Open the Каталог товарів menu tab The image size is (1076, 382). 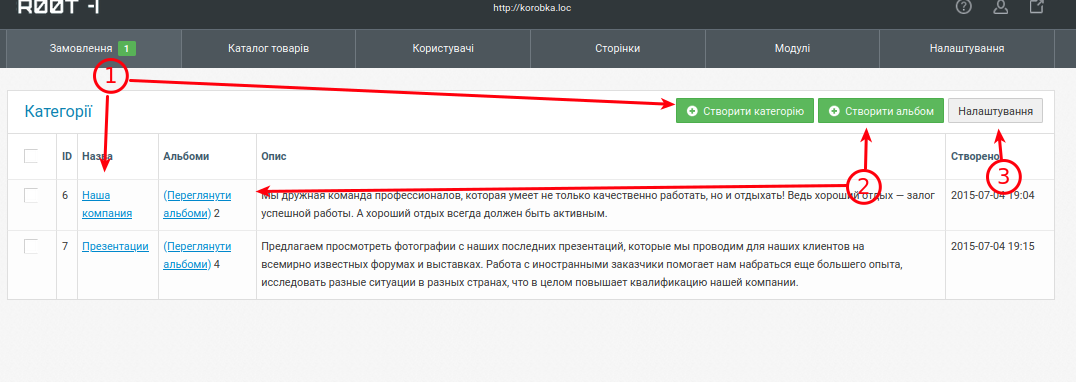[268, 49]
